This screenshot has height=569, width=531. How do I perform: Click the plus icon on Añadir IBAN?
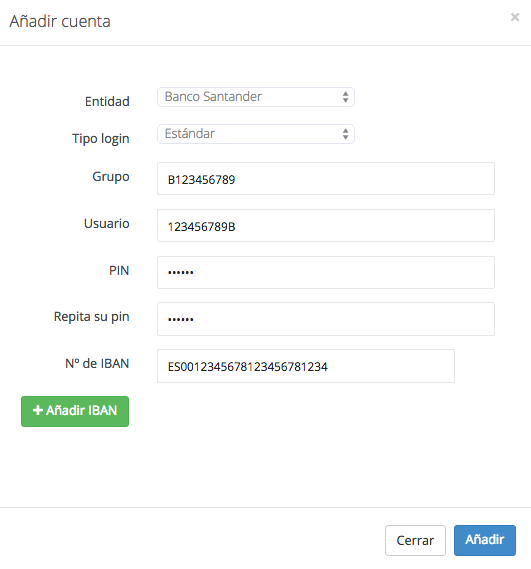[x=38, y=410]
